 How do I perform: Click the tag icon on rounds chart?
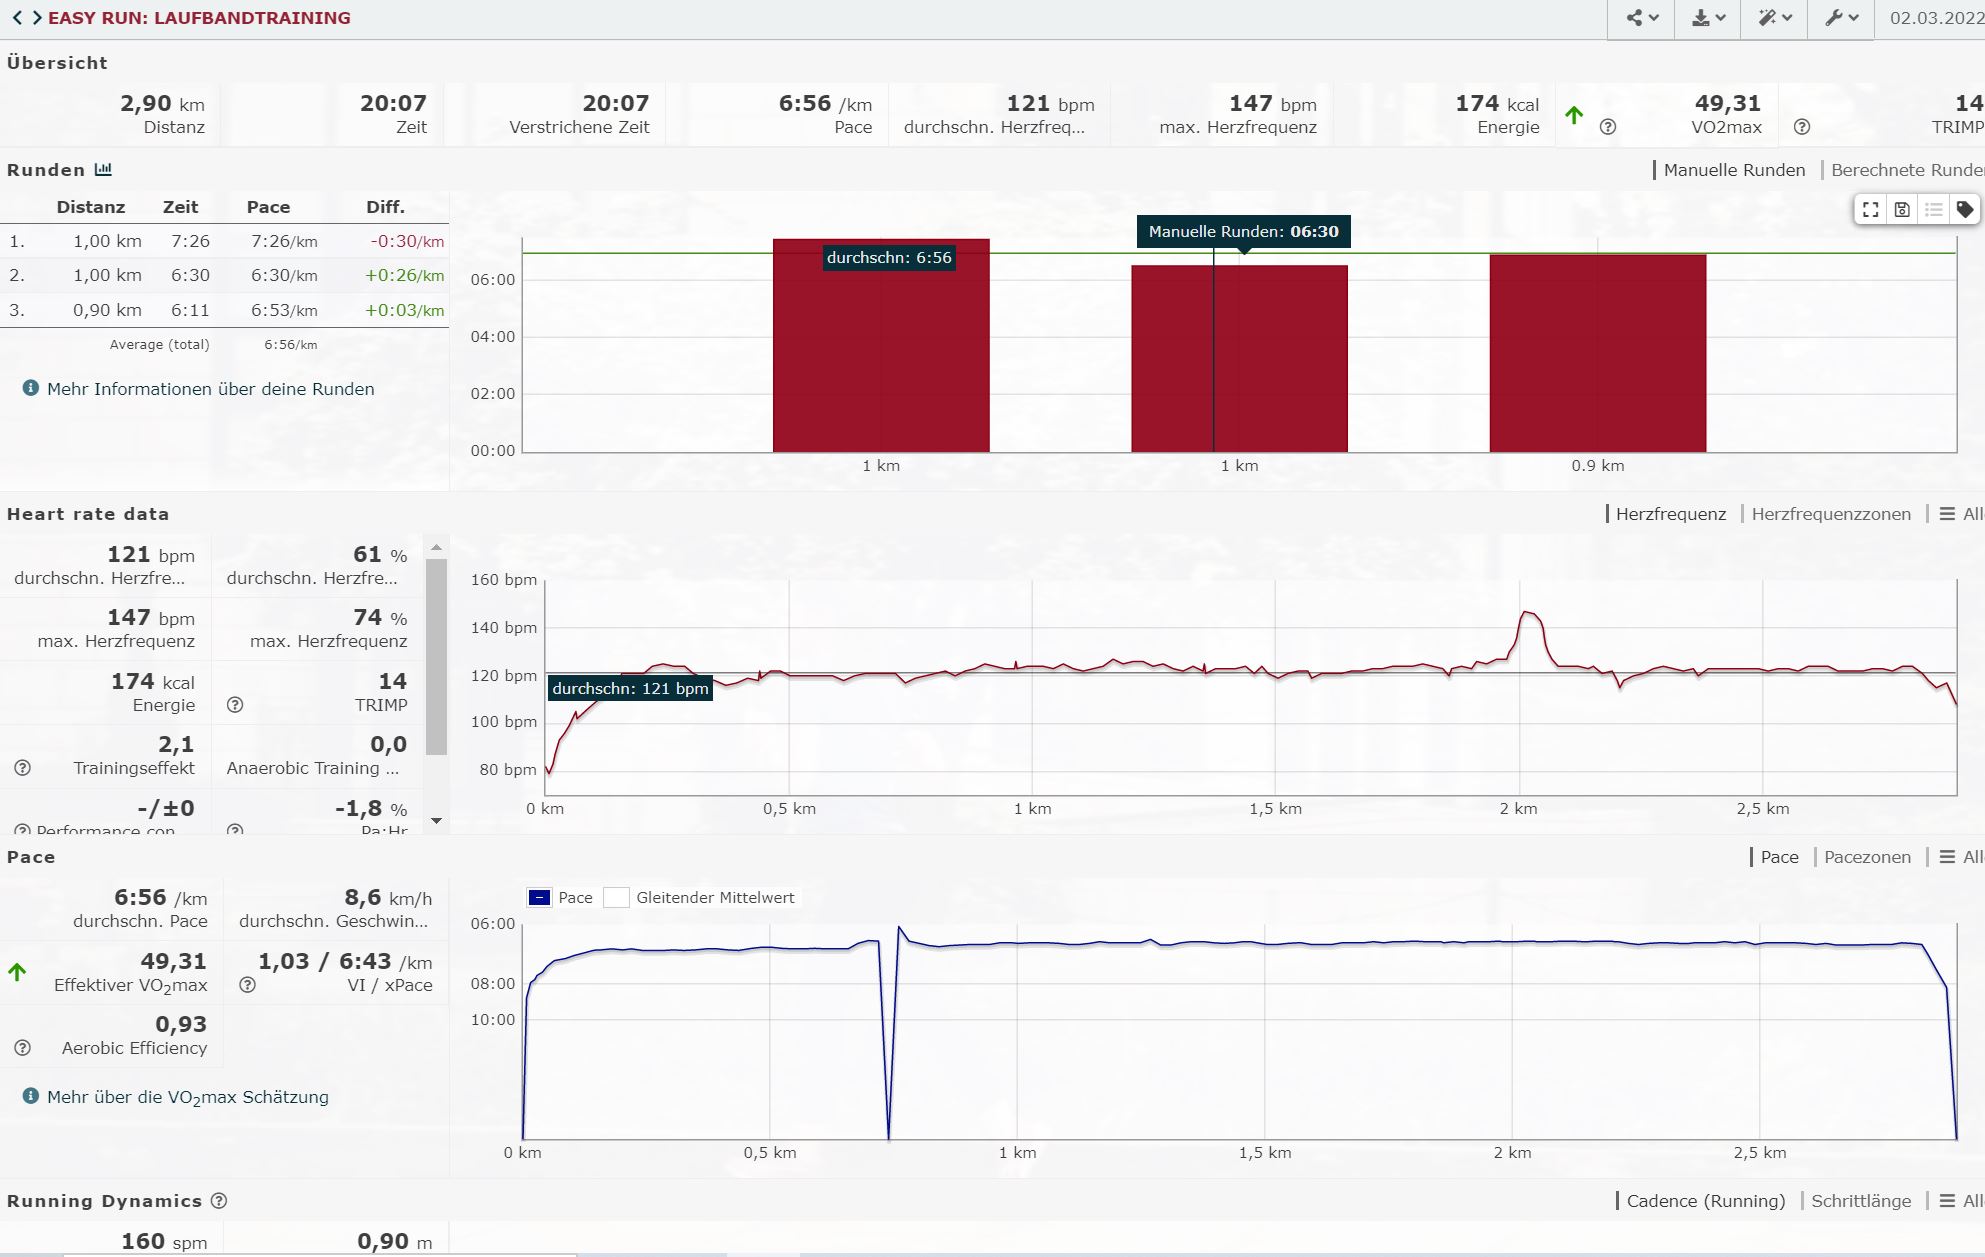(x=1965, y=210)
